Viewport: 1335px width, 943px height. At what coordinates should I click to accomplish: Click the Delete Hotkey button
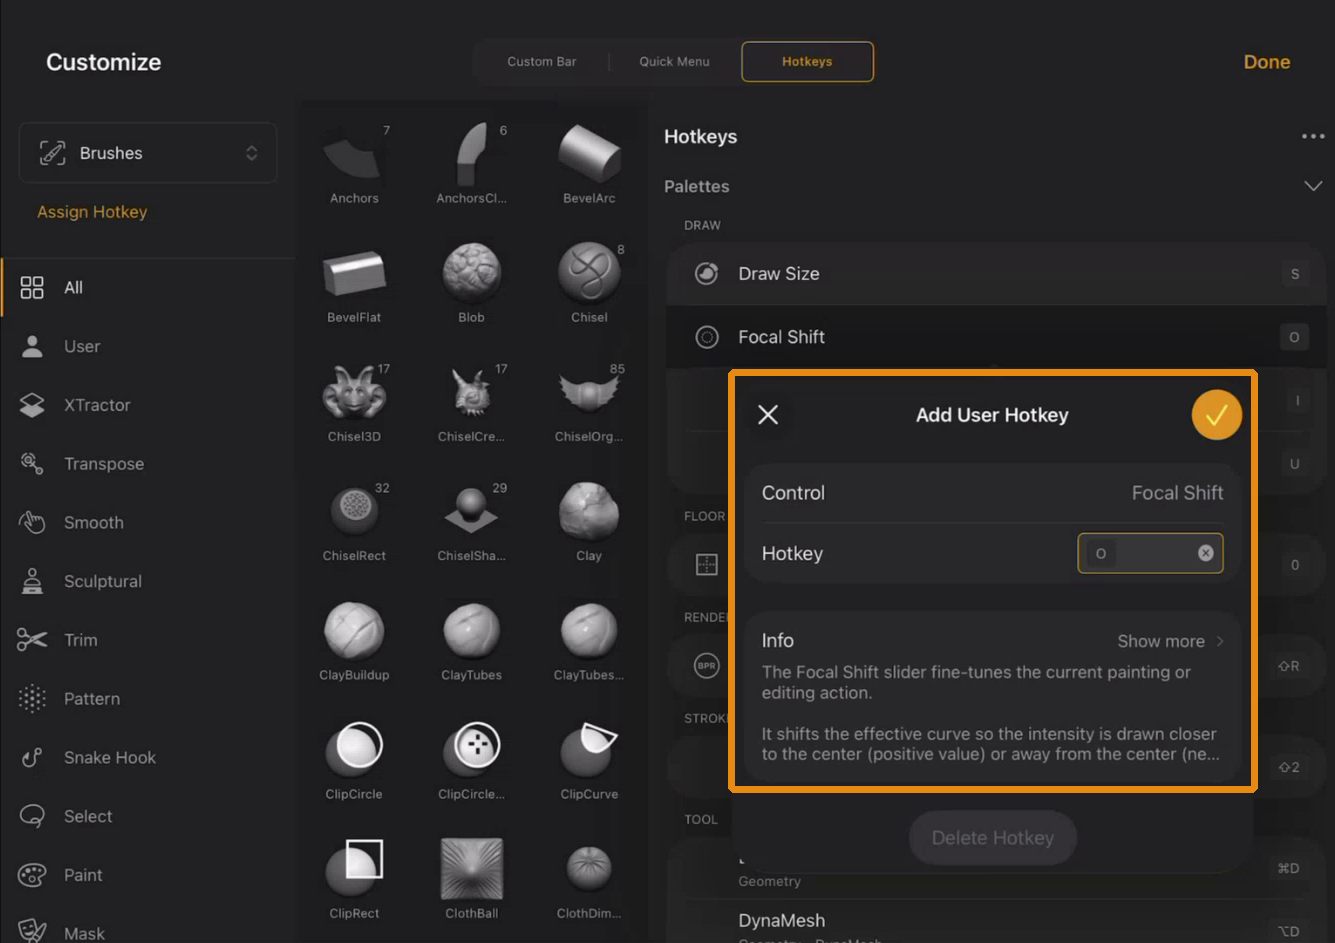[993, 838]
